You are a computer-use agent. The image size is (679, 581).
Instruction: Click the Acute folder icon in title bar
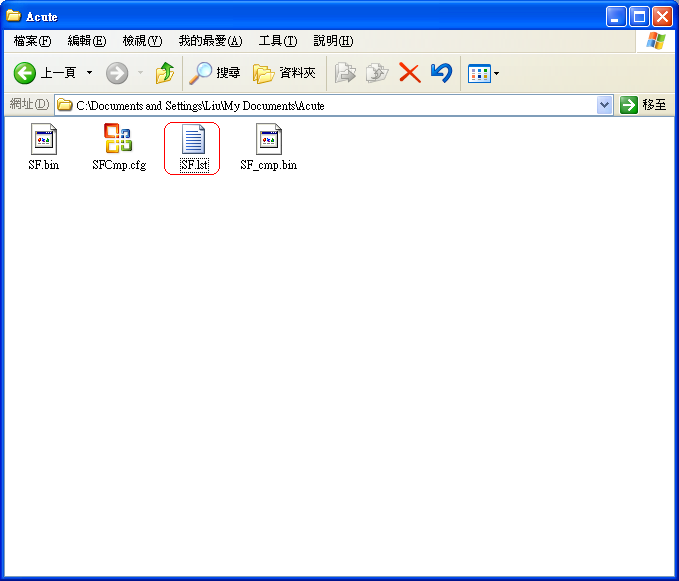tap(13, 16)
